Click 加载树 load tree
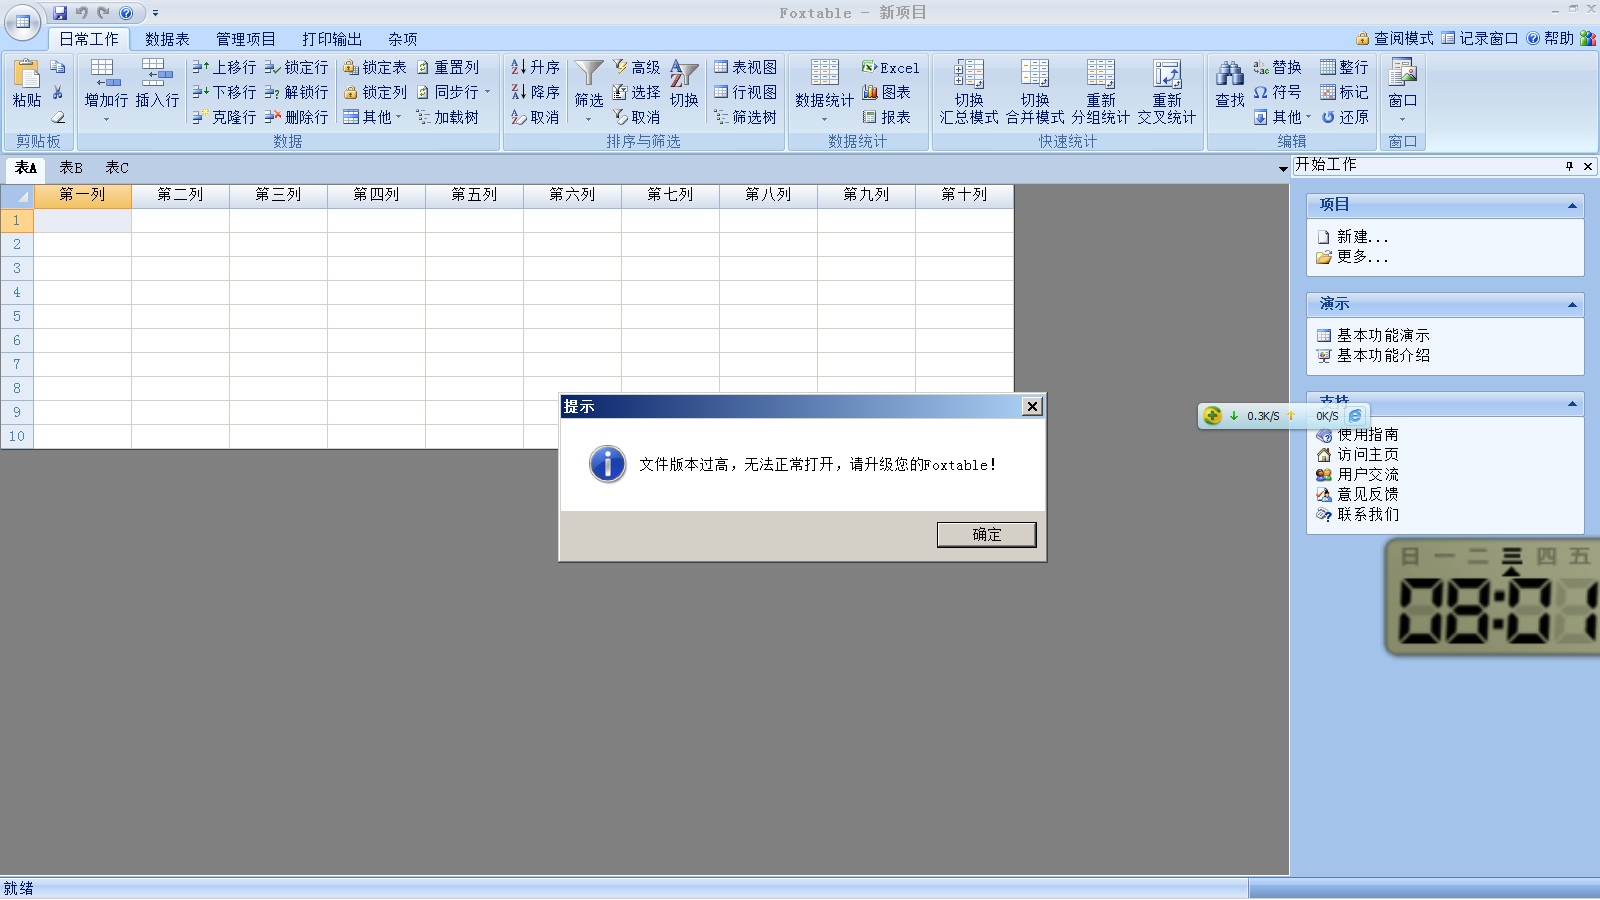The width and height of the screenshot is (1600, 900). point(448,117)
